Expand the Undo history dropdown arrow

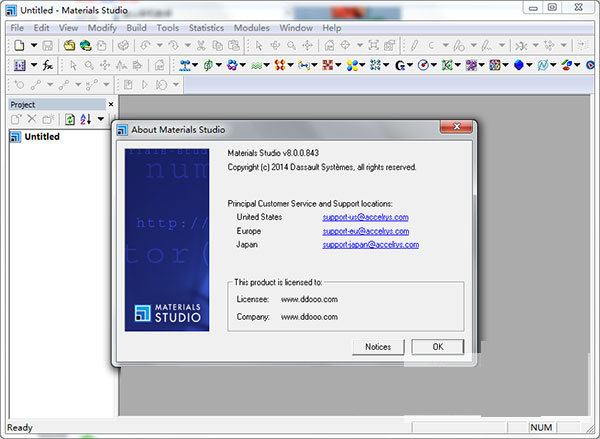click(x=159, y=46)
